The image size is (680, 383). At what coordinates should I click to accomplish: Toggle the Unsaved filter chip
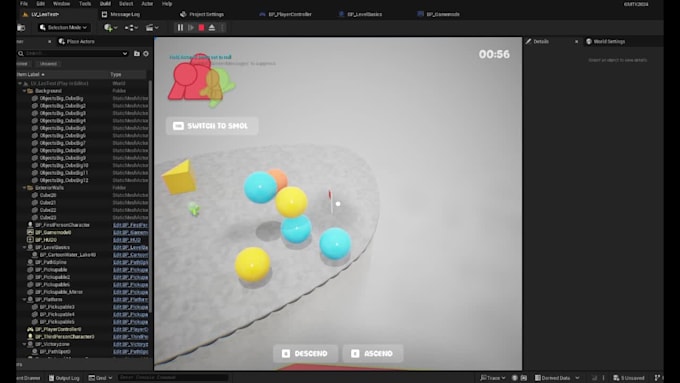point(48,64)
